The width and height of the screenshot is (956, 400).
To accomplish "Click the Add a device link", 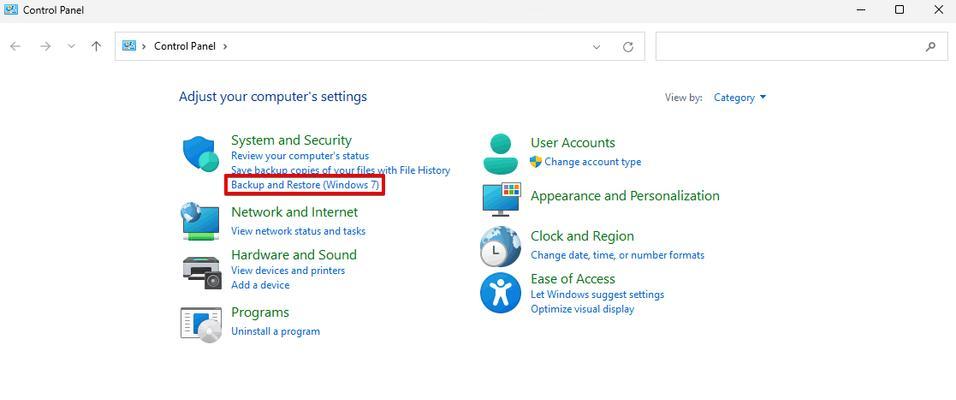I will pyautogui.click(x=260, y=285).
